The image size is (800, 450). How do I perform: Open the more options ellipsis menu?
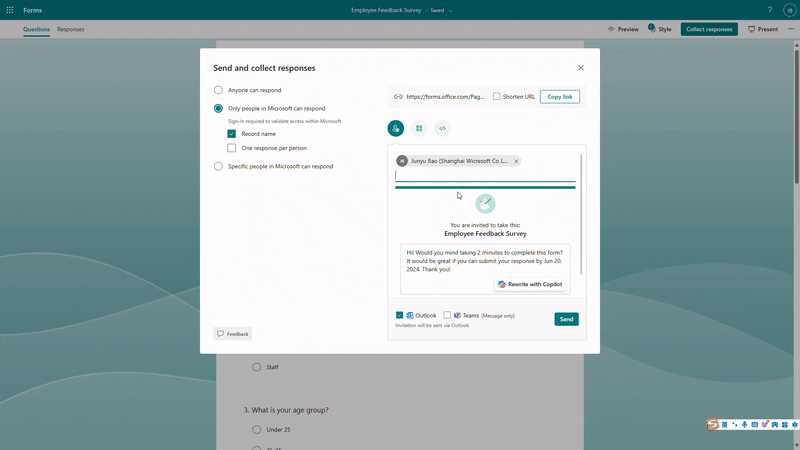[791, 29]
